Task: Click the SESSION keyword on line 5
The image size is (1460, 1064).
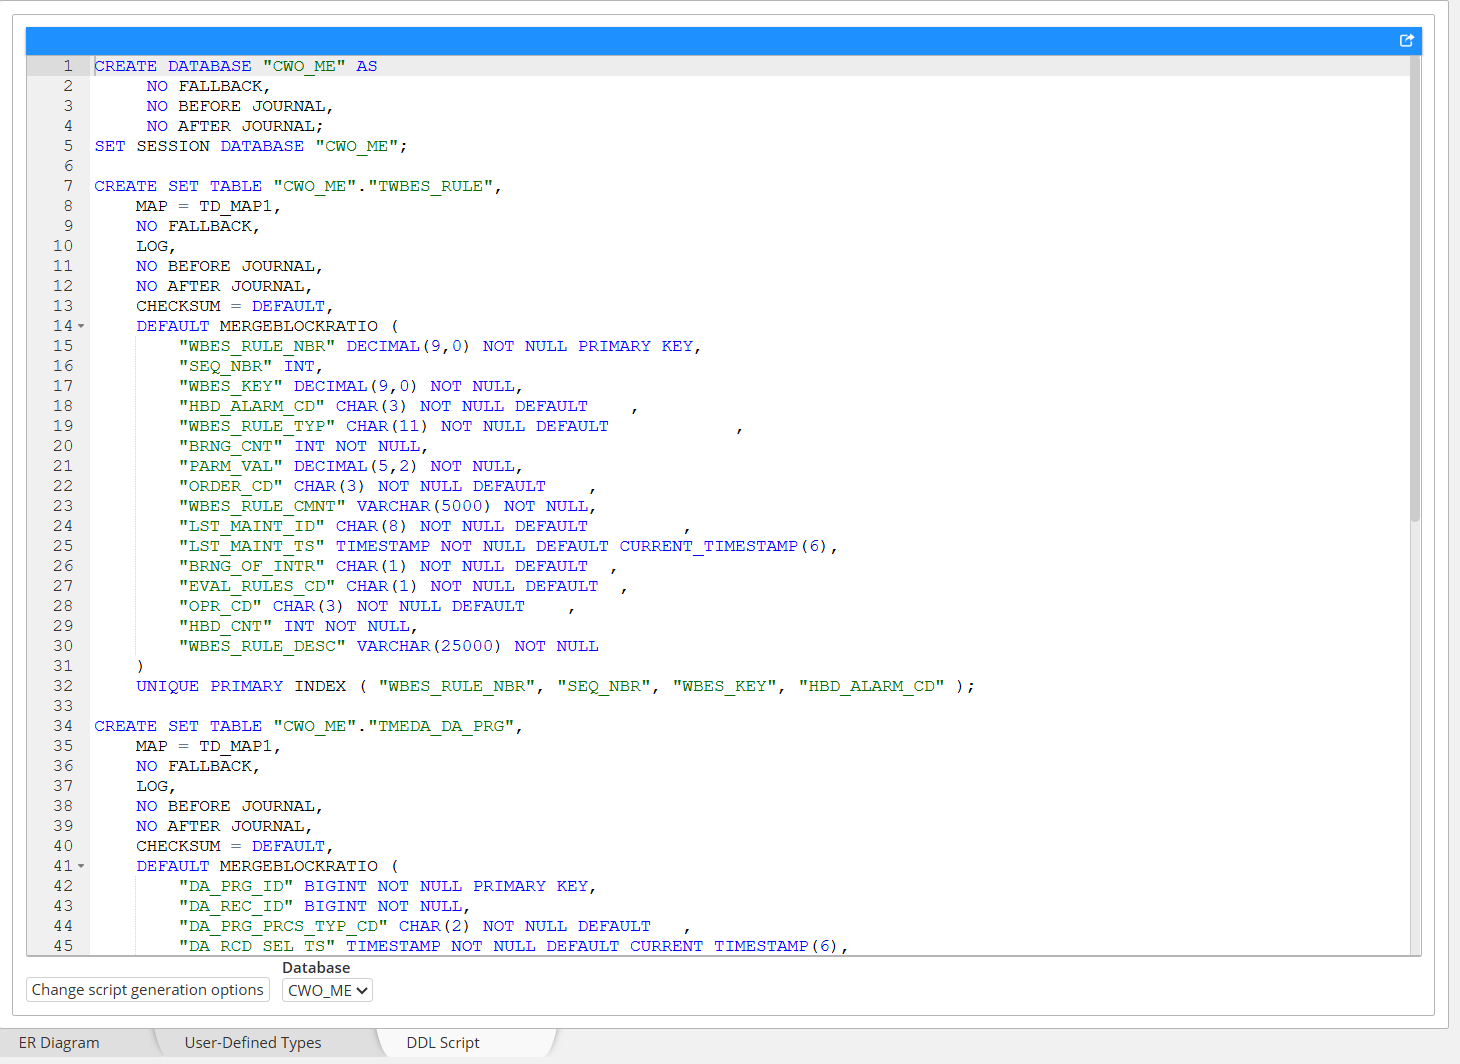Action: (x=173, y=146)
